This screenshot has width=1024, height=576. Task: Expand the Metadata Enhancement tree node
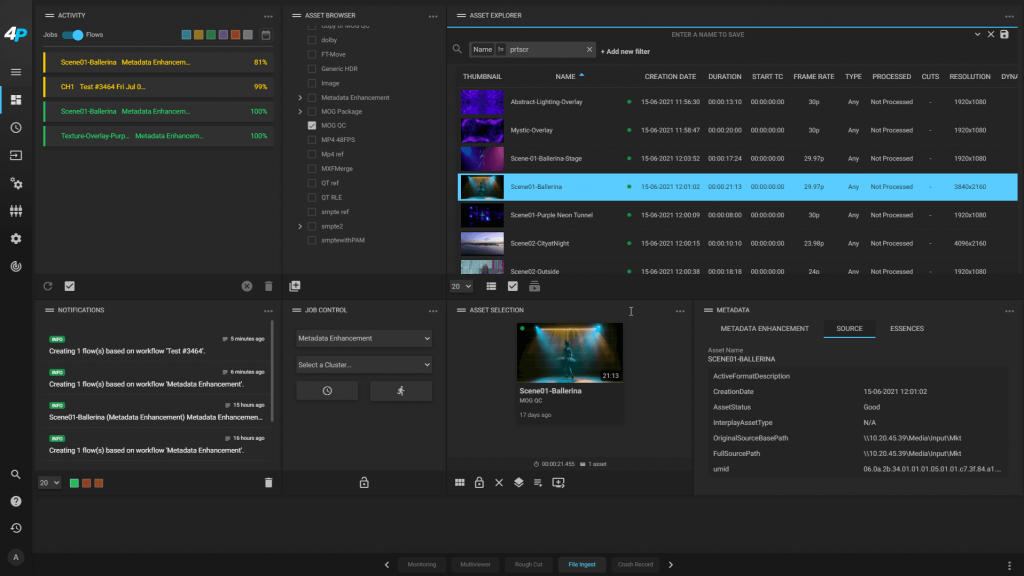(x=300, y=98)
